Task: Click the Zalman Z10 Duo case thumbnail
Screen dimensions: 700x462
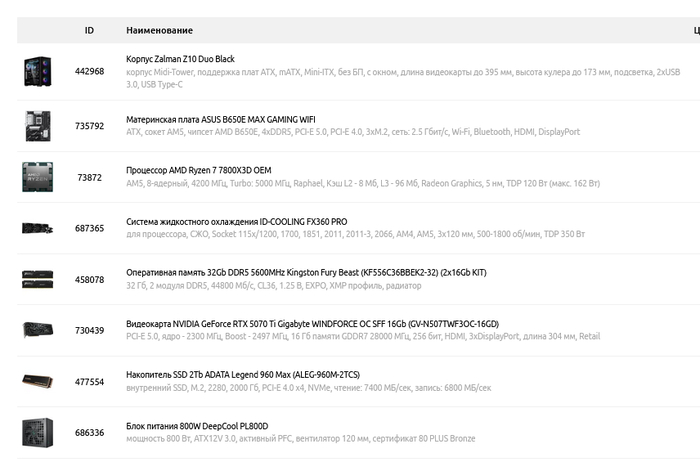Action: (x=38, y=71)
